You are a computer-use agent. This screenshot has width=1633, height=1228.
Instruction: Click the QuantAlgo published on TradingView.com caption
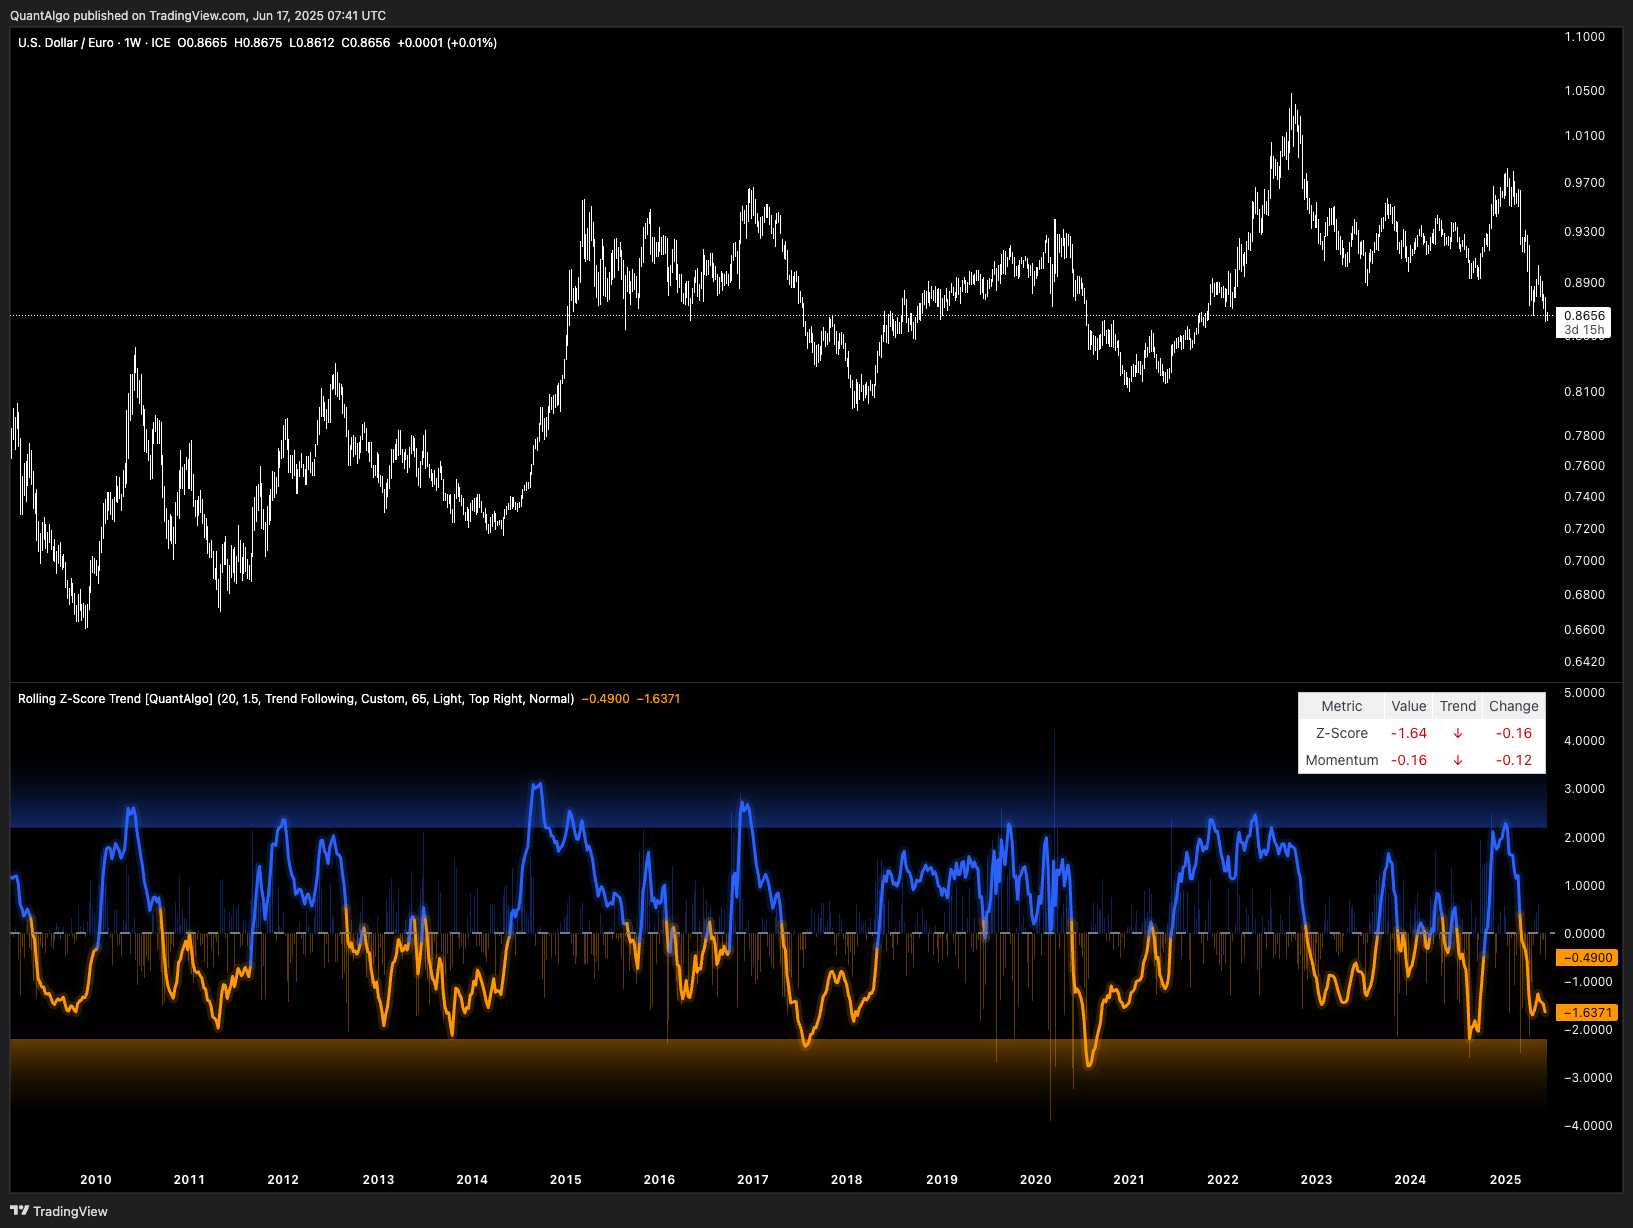[198, 16]
